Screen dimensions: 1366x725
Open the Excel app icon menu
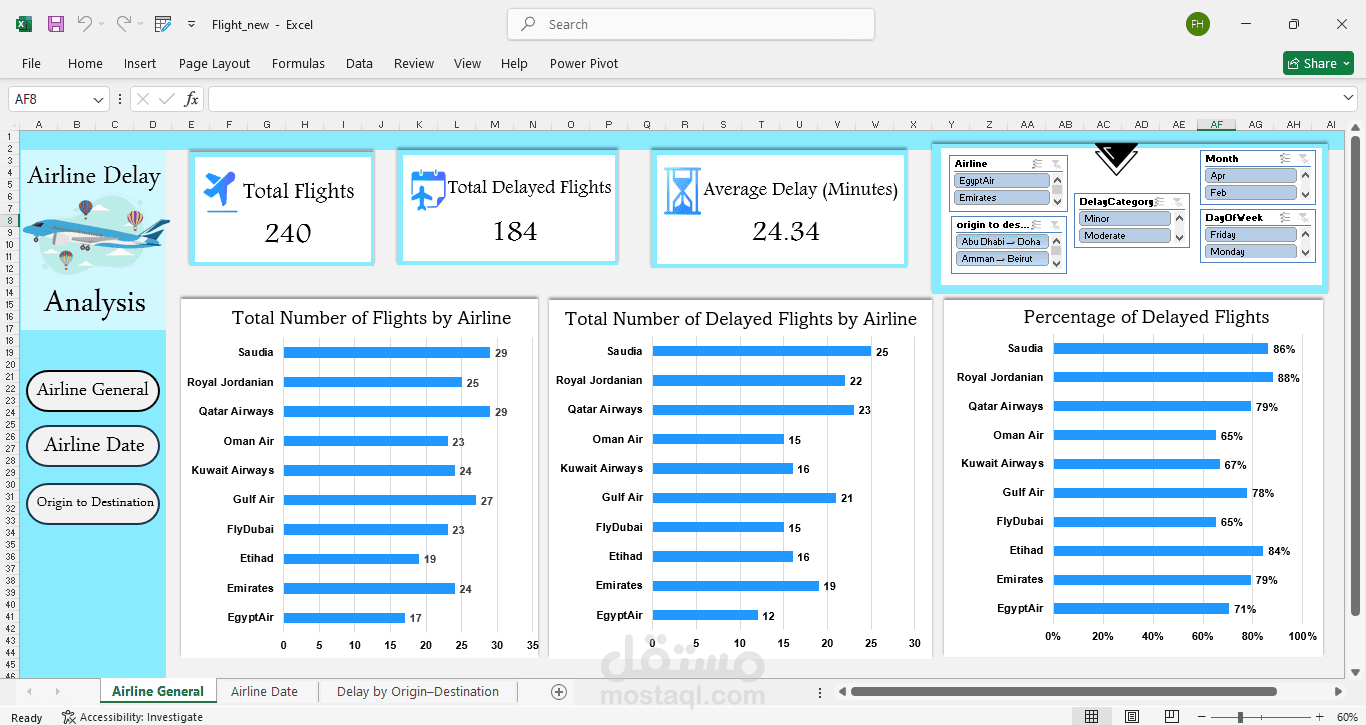pyautogui.click(x=23, y=24)
